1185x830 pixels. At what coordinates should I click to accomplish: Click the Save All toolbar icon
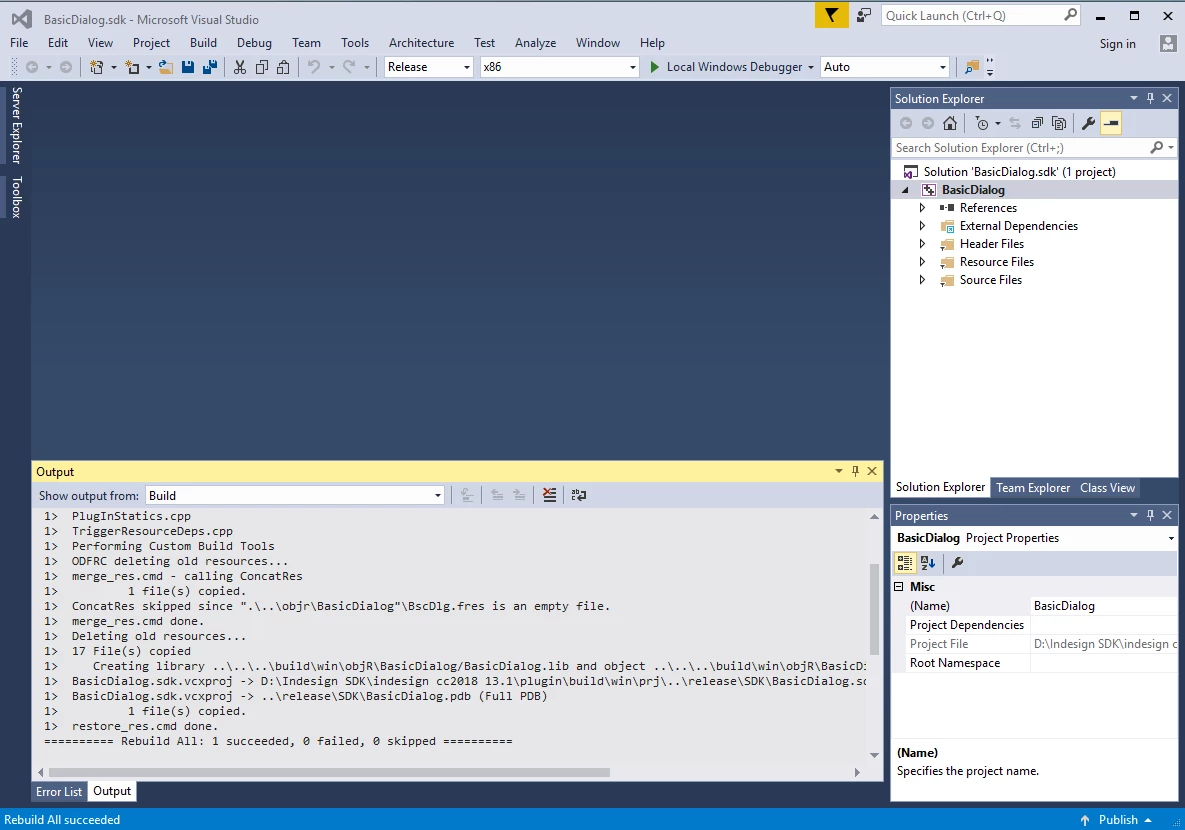pyautogui.click(x=209, y=67)
